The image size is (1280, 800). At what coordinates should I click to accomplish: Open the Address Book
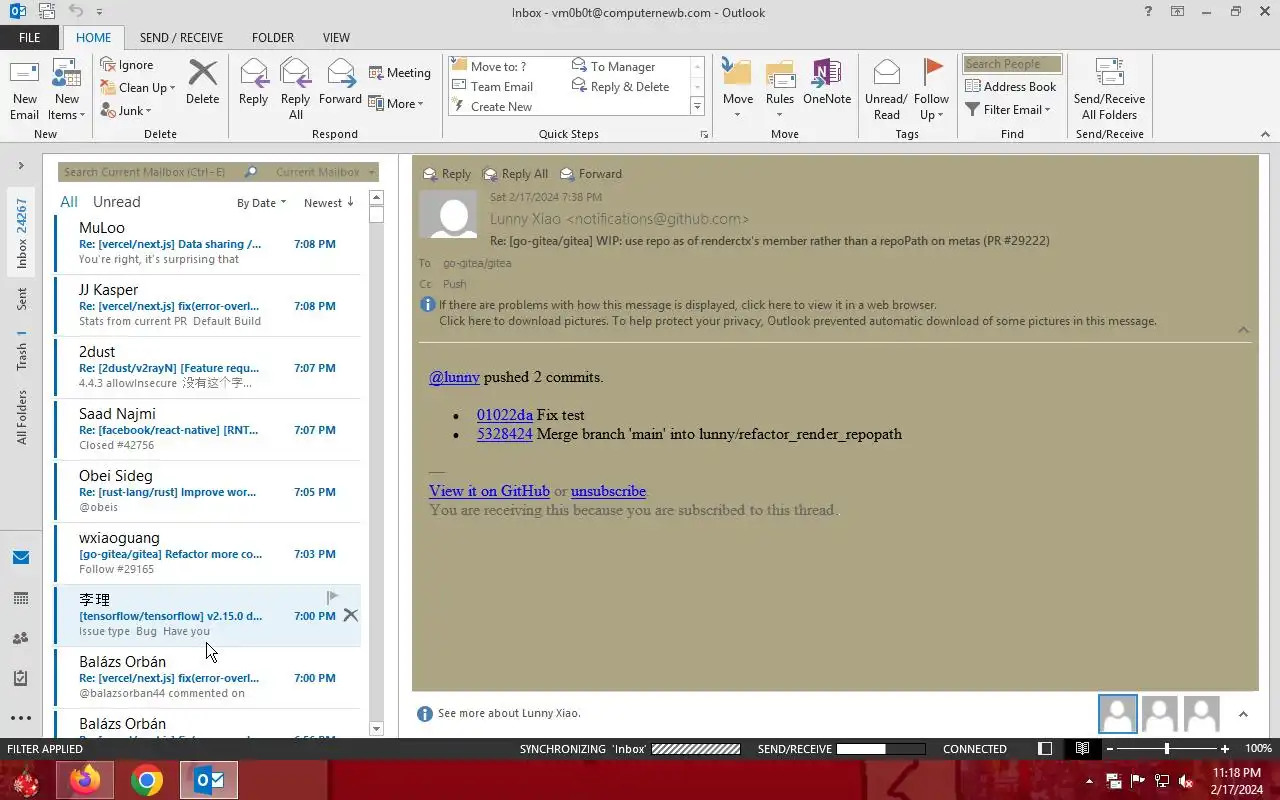pyautogui.click(x=1011, y=87)
